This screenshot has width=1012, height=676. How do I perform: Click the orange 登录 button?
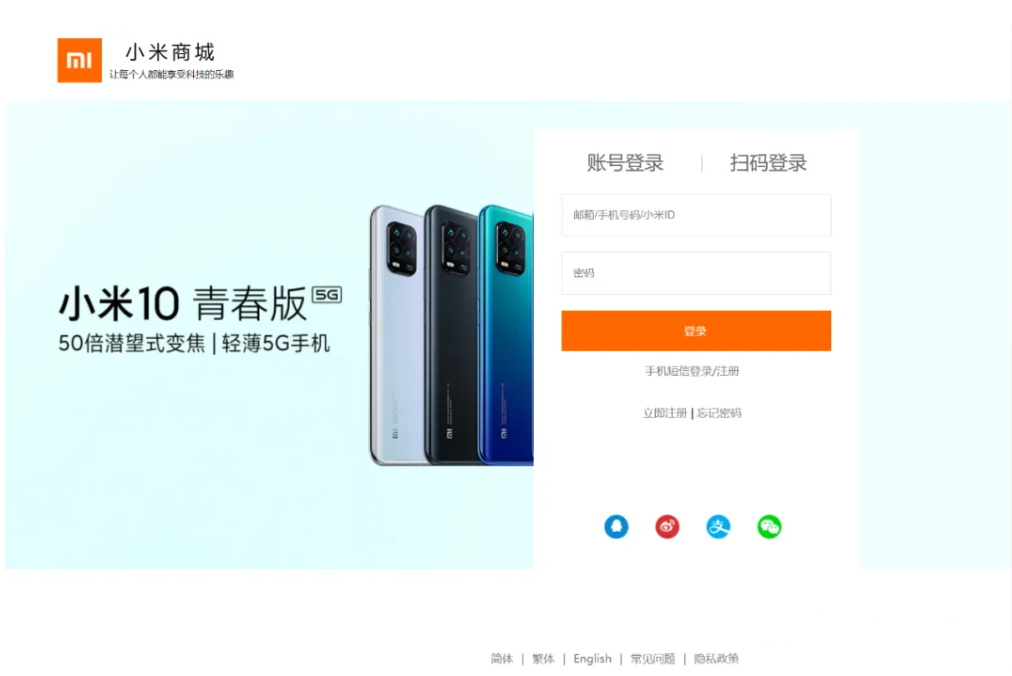pos(696,331)
